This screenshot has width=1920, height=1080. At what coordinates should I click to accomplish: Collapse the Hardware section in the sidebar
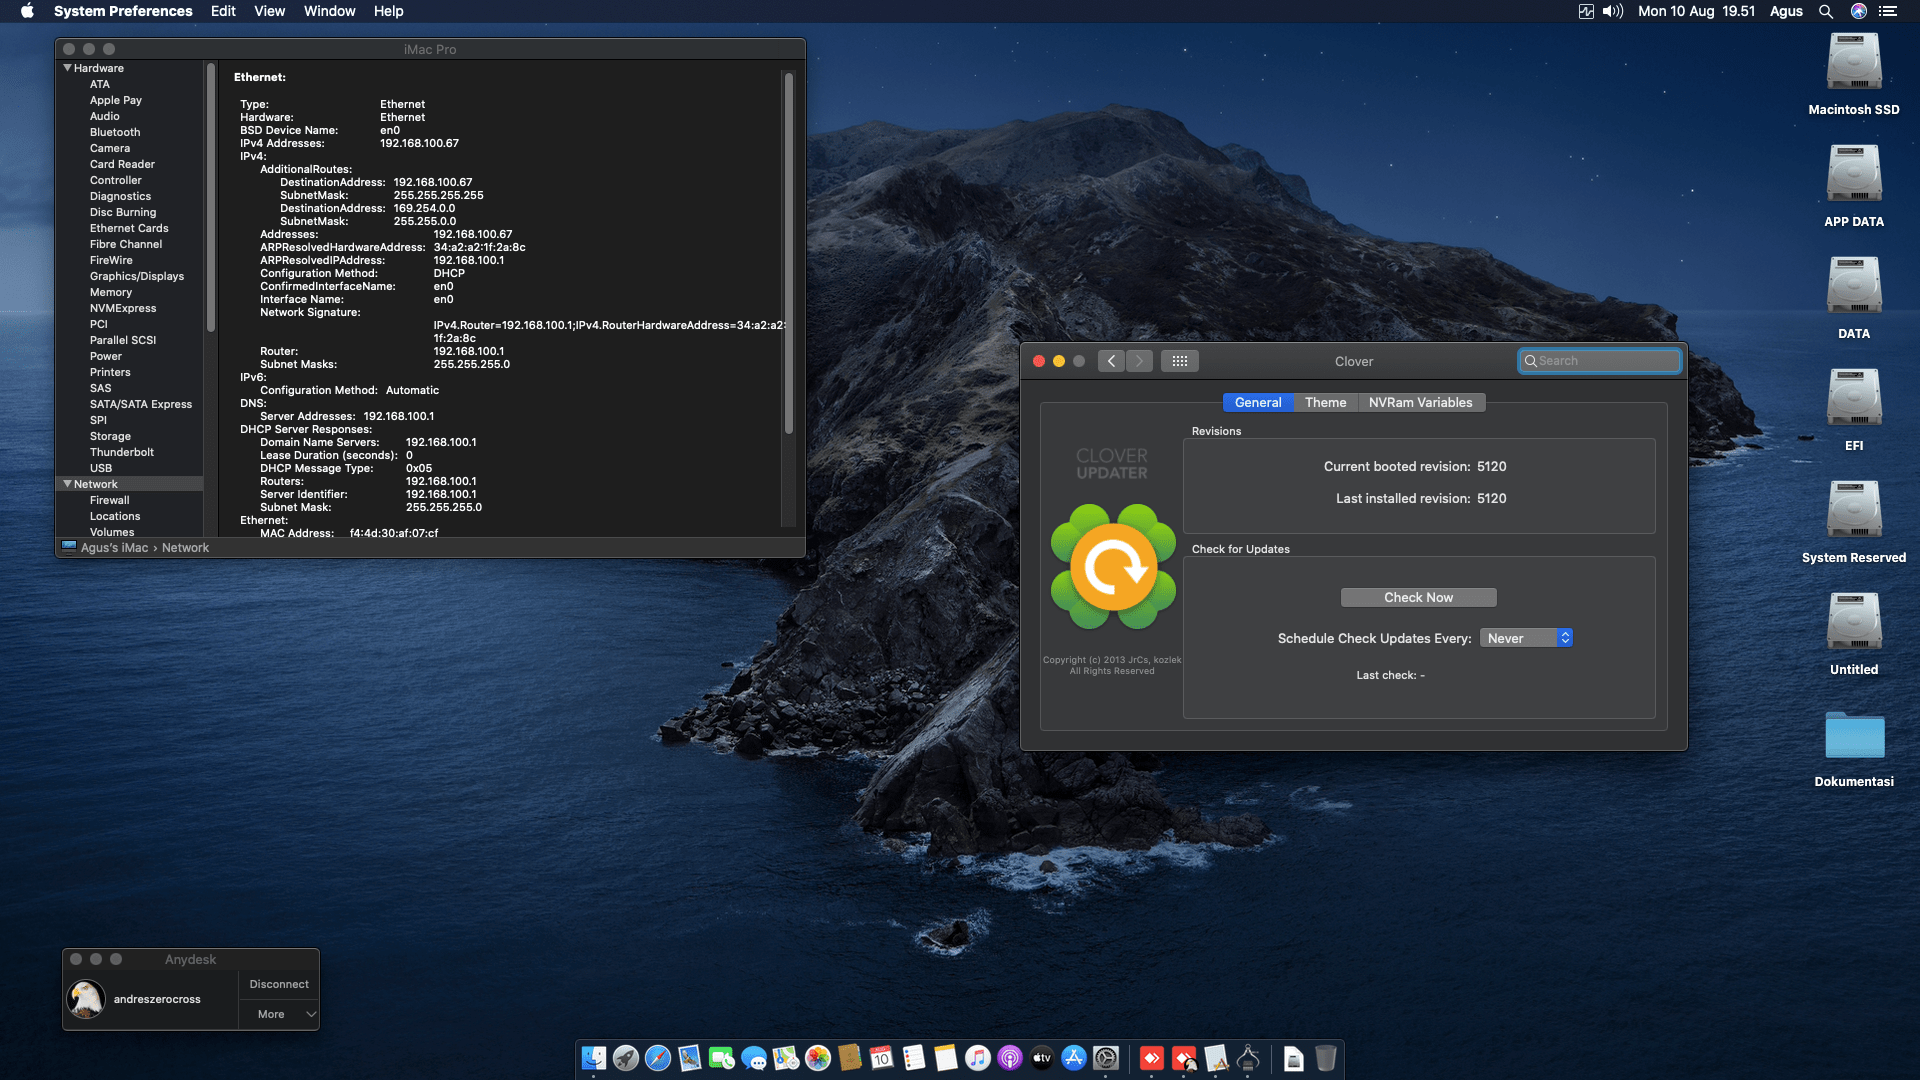click(68, 68)
